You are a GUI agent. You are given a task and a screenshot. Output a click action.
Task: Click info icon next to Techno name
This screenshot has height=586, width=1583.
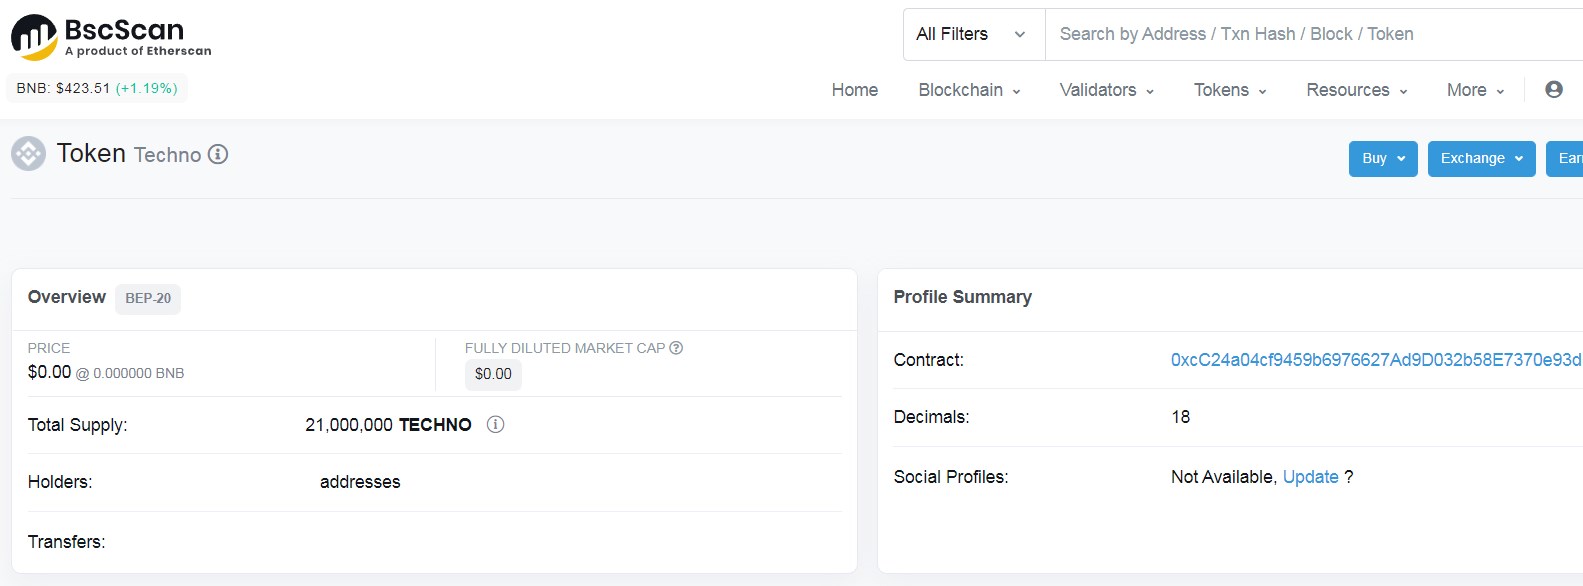(x=218, y=154)
